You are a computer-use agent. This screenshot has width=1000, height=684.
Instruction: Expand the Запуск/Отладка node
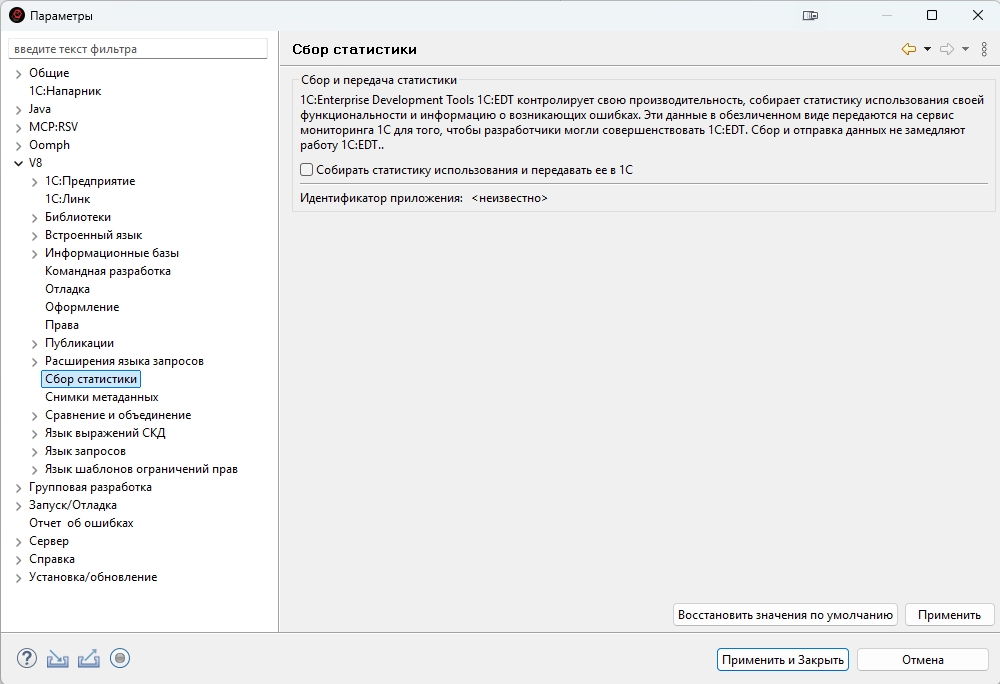(18, 506)
